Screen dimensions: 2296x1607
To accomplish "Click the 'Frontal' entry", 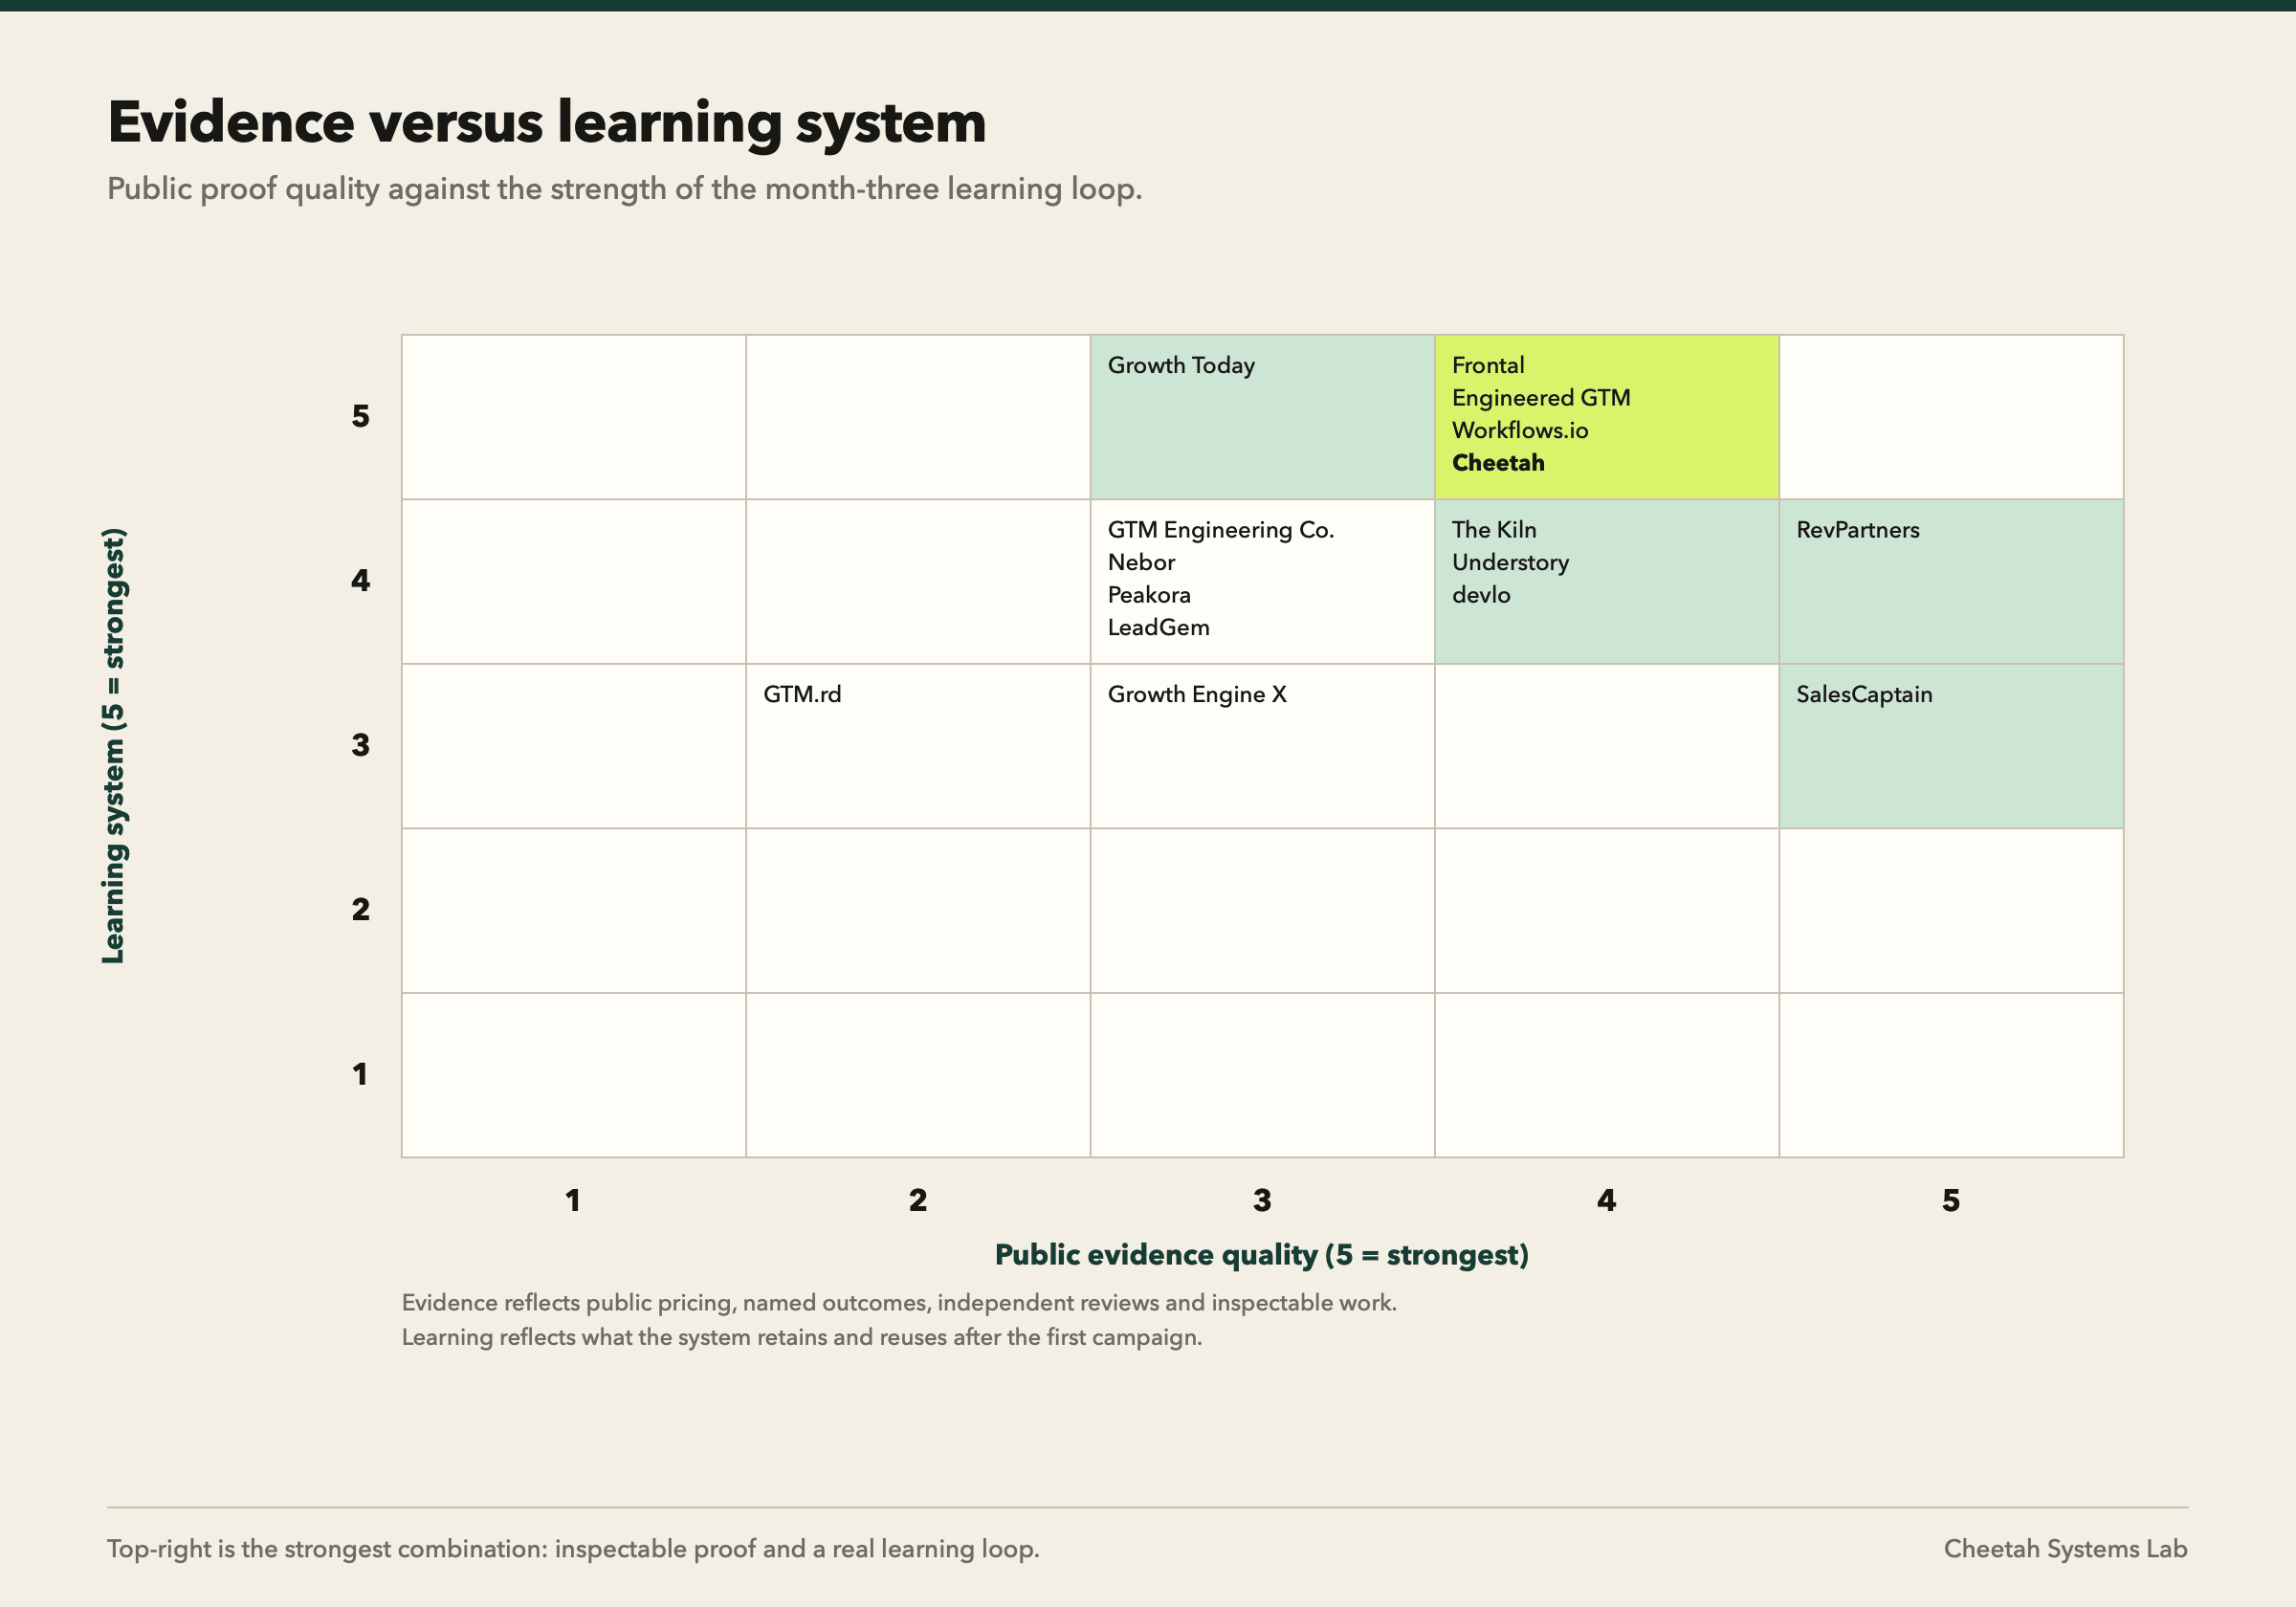I will pos(1488,366).
